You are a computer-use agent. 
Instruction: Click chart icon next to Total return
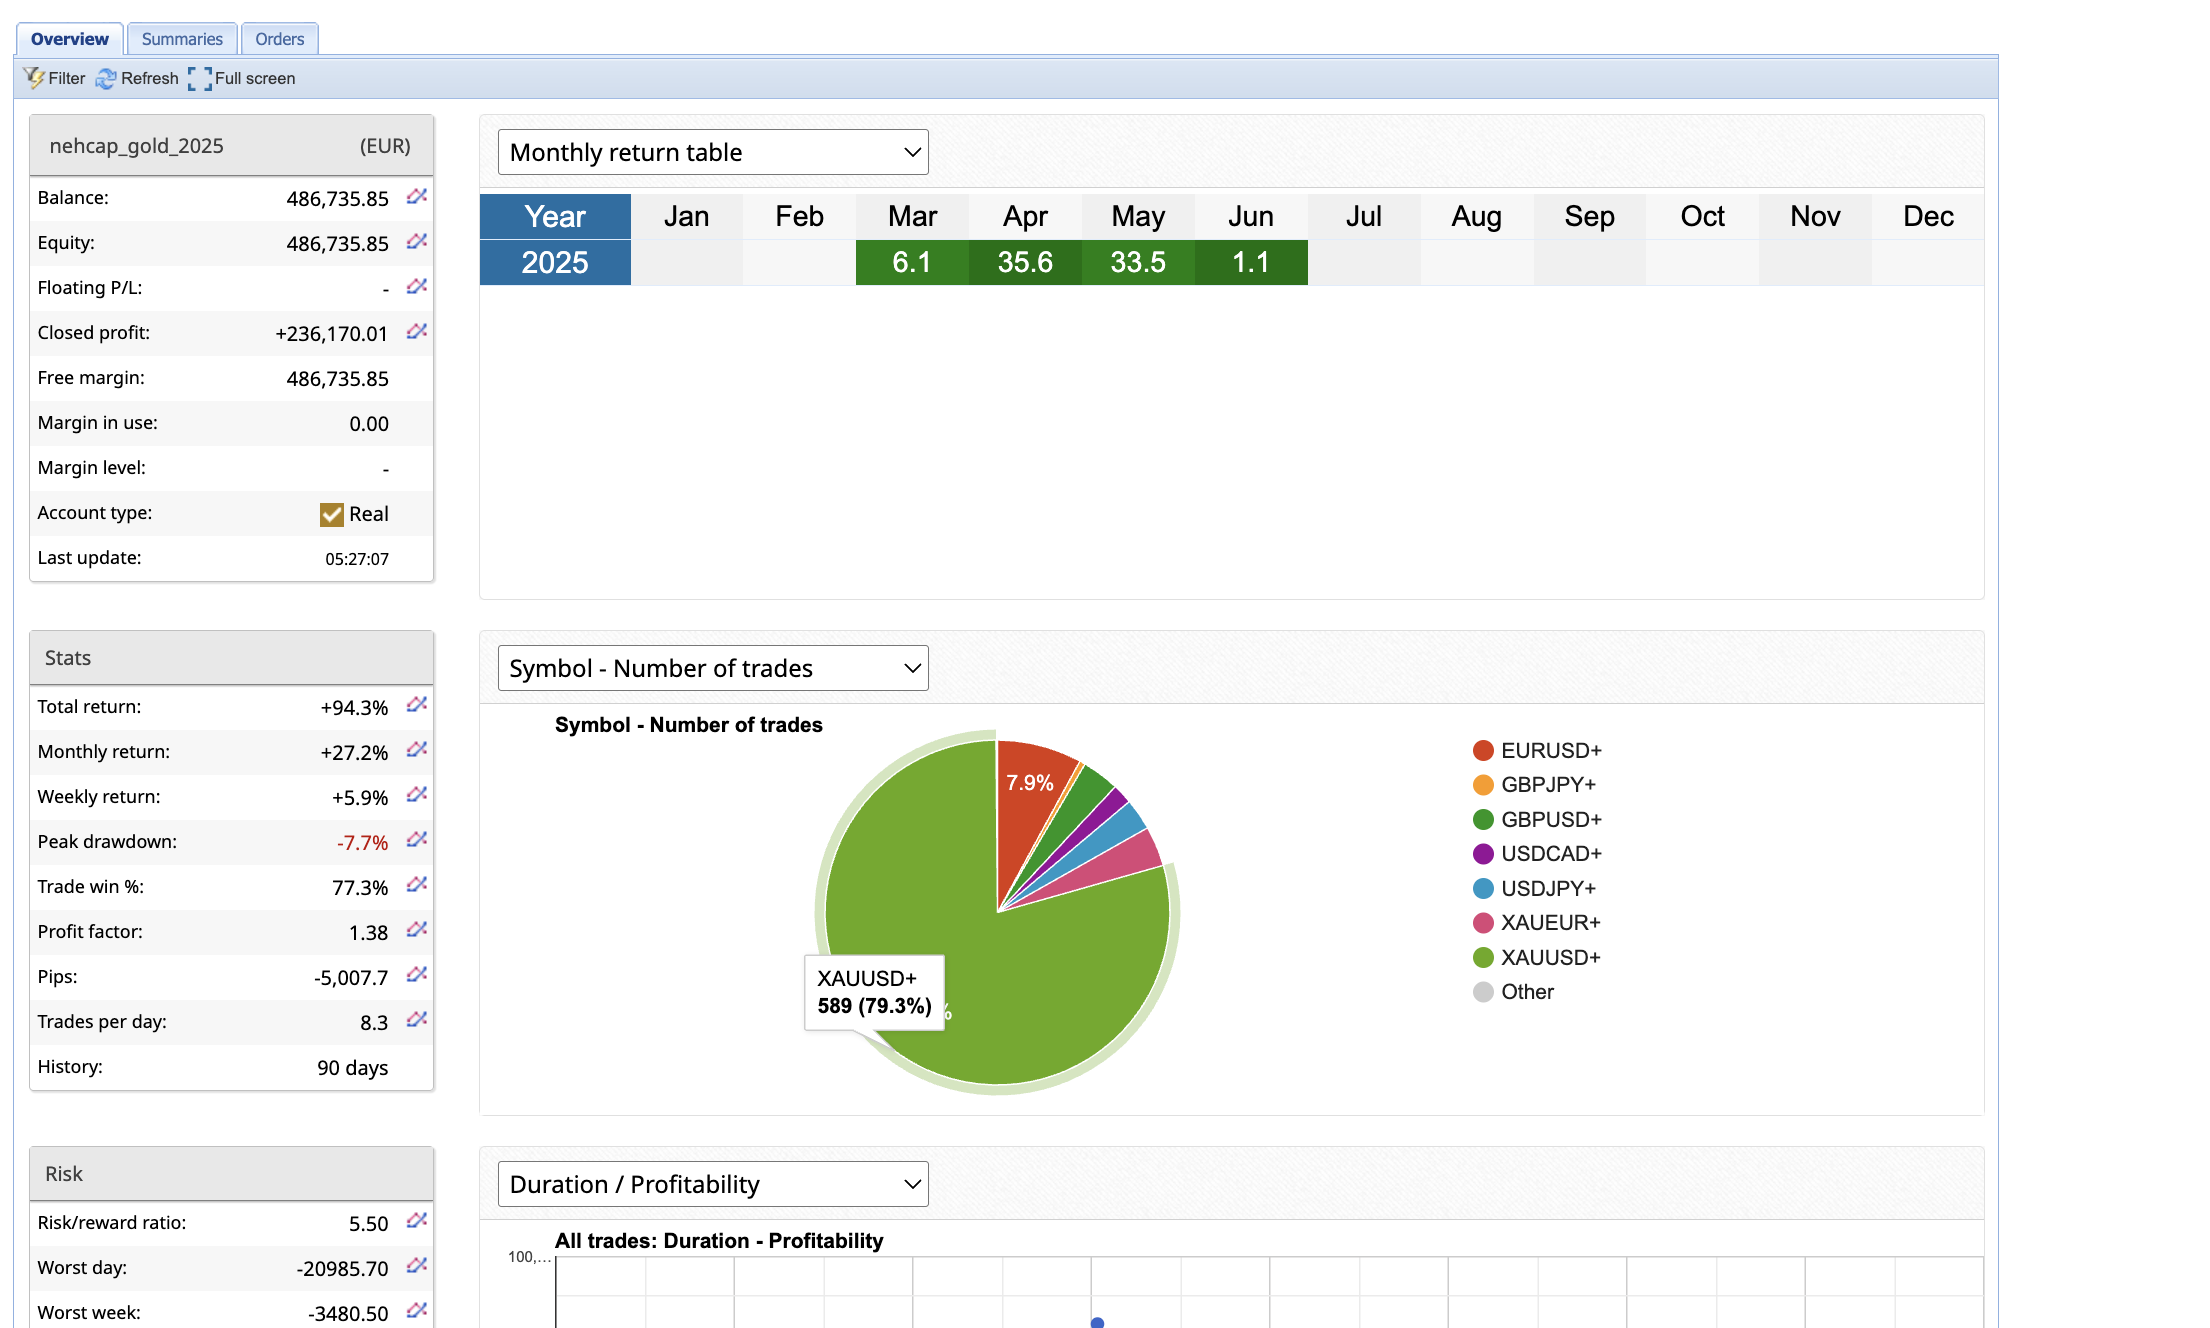coord(417,706)
